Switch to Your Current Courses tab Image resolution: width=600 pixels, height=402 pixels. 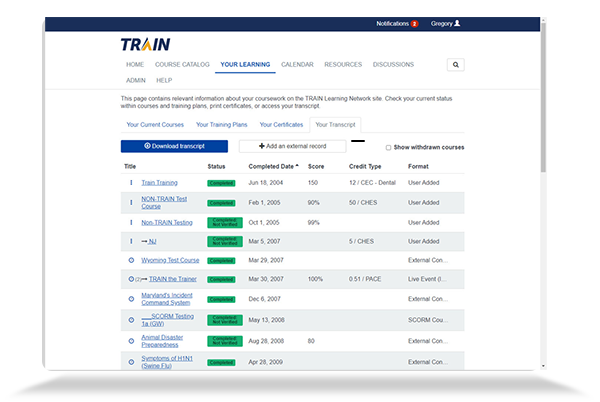155,125
